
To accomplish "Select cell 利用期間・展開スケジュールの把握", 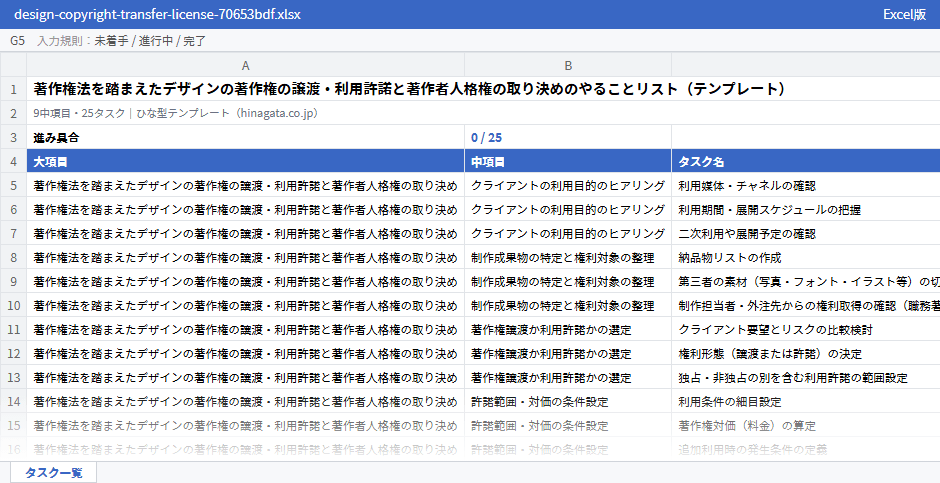I will 806,210.
